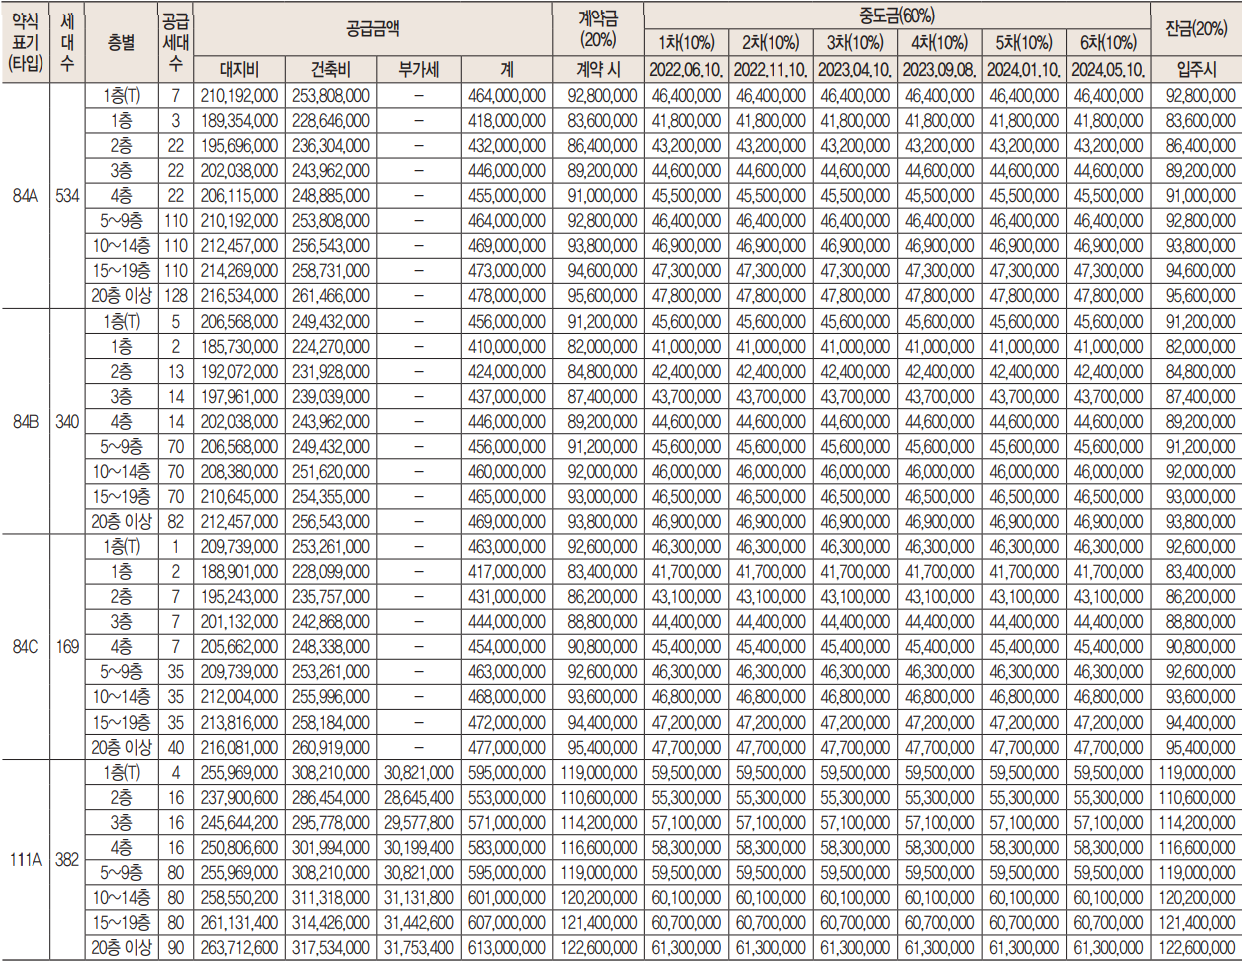
Task: Select land cost 189,354,000
Action: pyautogui.click(x=239, y=121)
